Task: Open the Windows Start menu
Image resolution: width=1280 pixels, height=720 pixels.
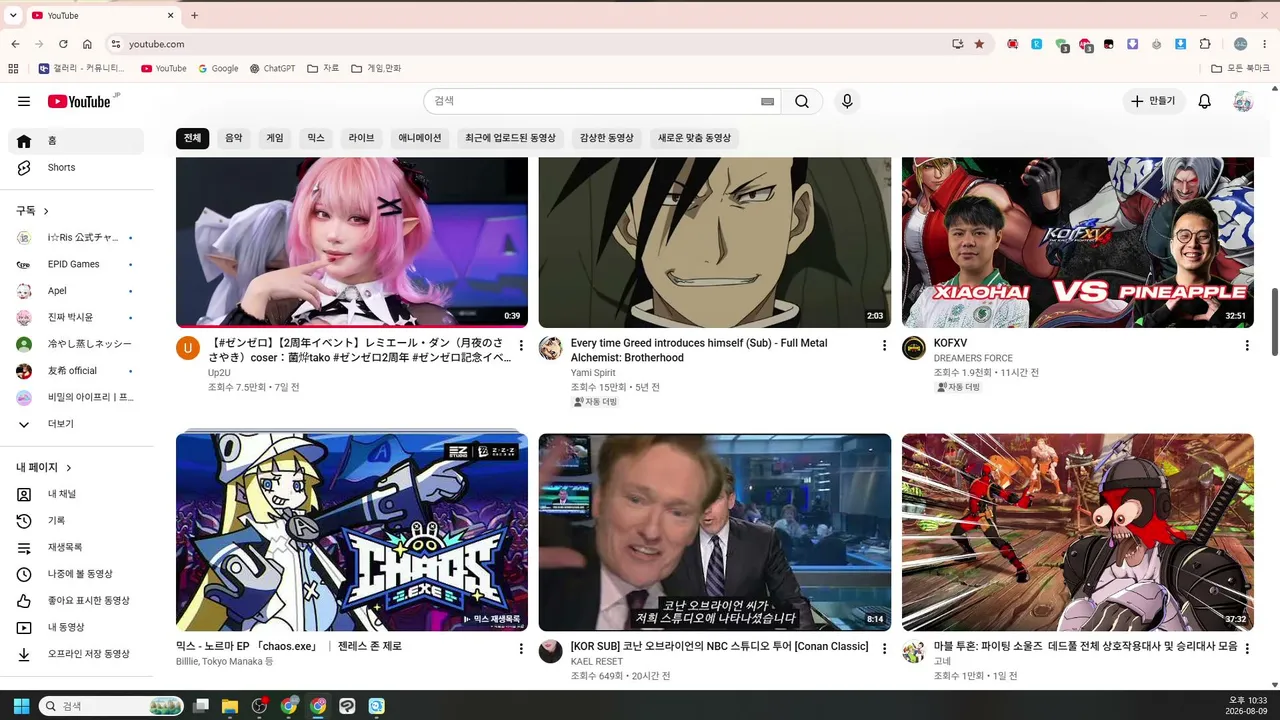Action: click(x=21, y=706)
